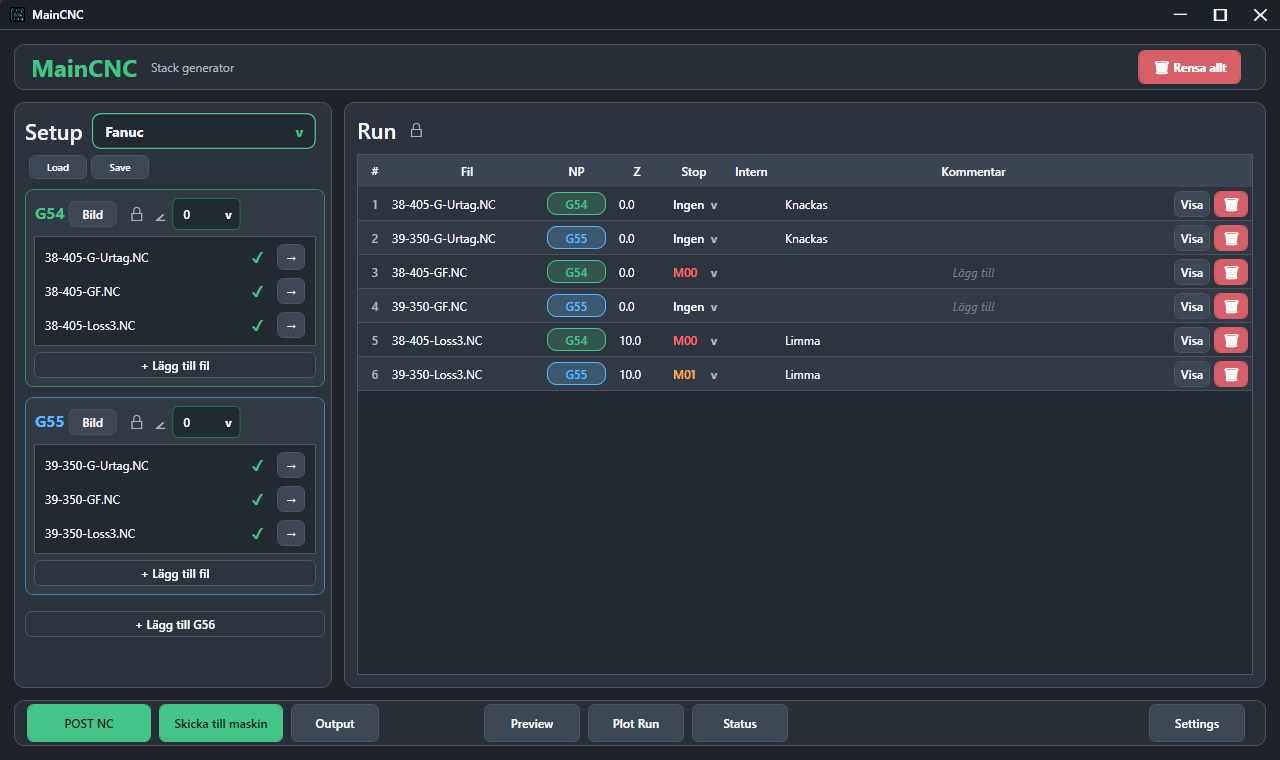The height and width of the screenshot is (760, 1280).
Task: Open Settings
Action: pyautogui.click(x=1197, y=723)
